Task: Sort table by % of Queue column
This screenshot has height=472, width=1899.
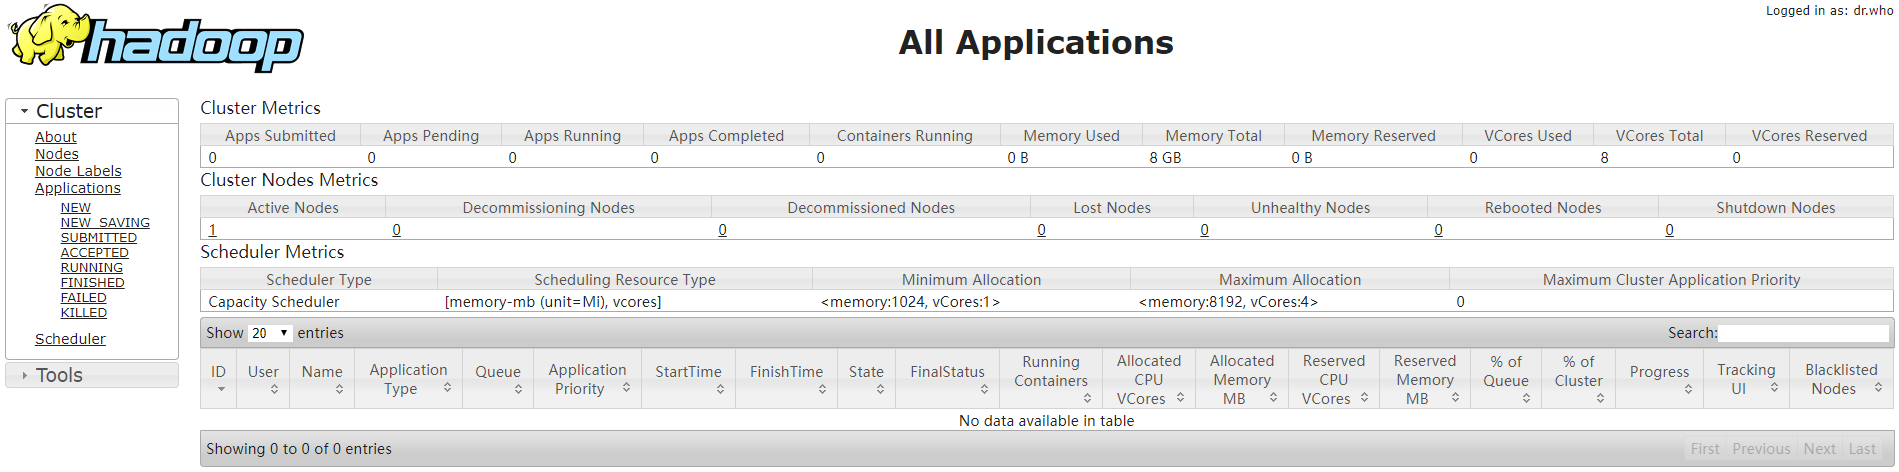Action: pyautogui.click(x=1506, y=378)
